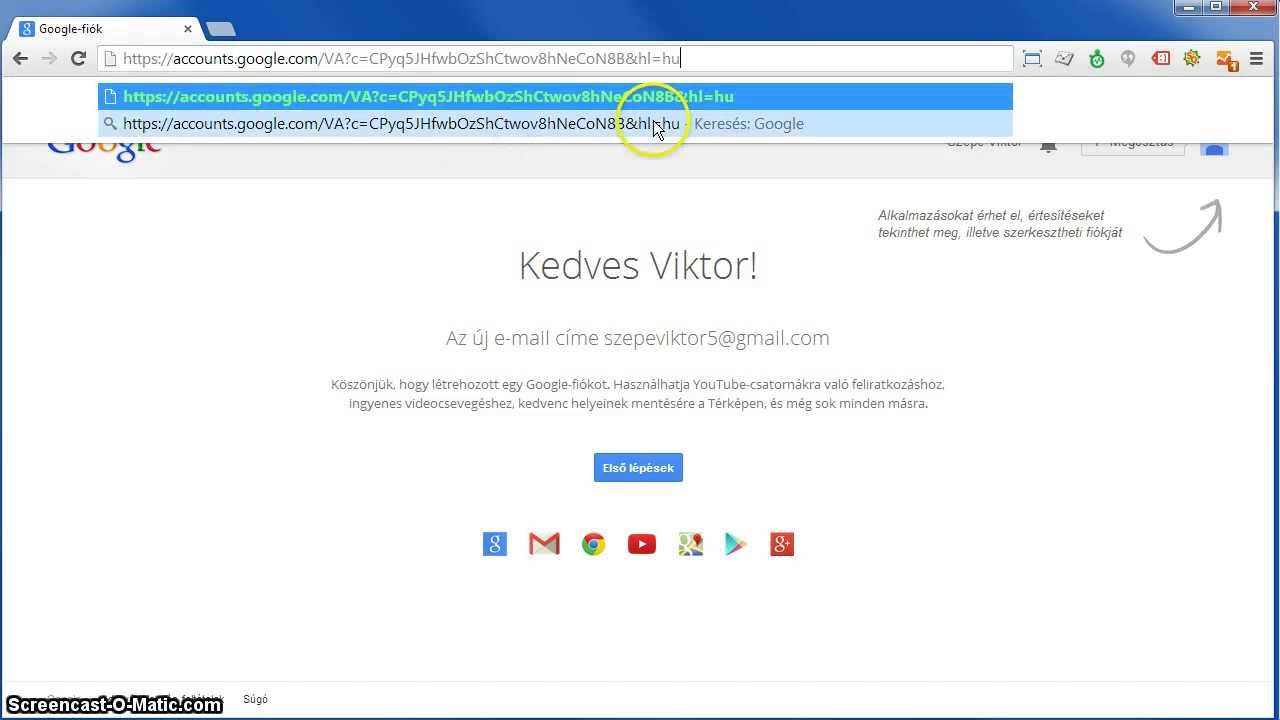Click the blue profile avatar icon

[1214, 148]
